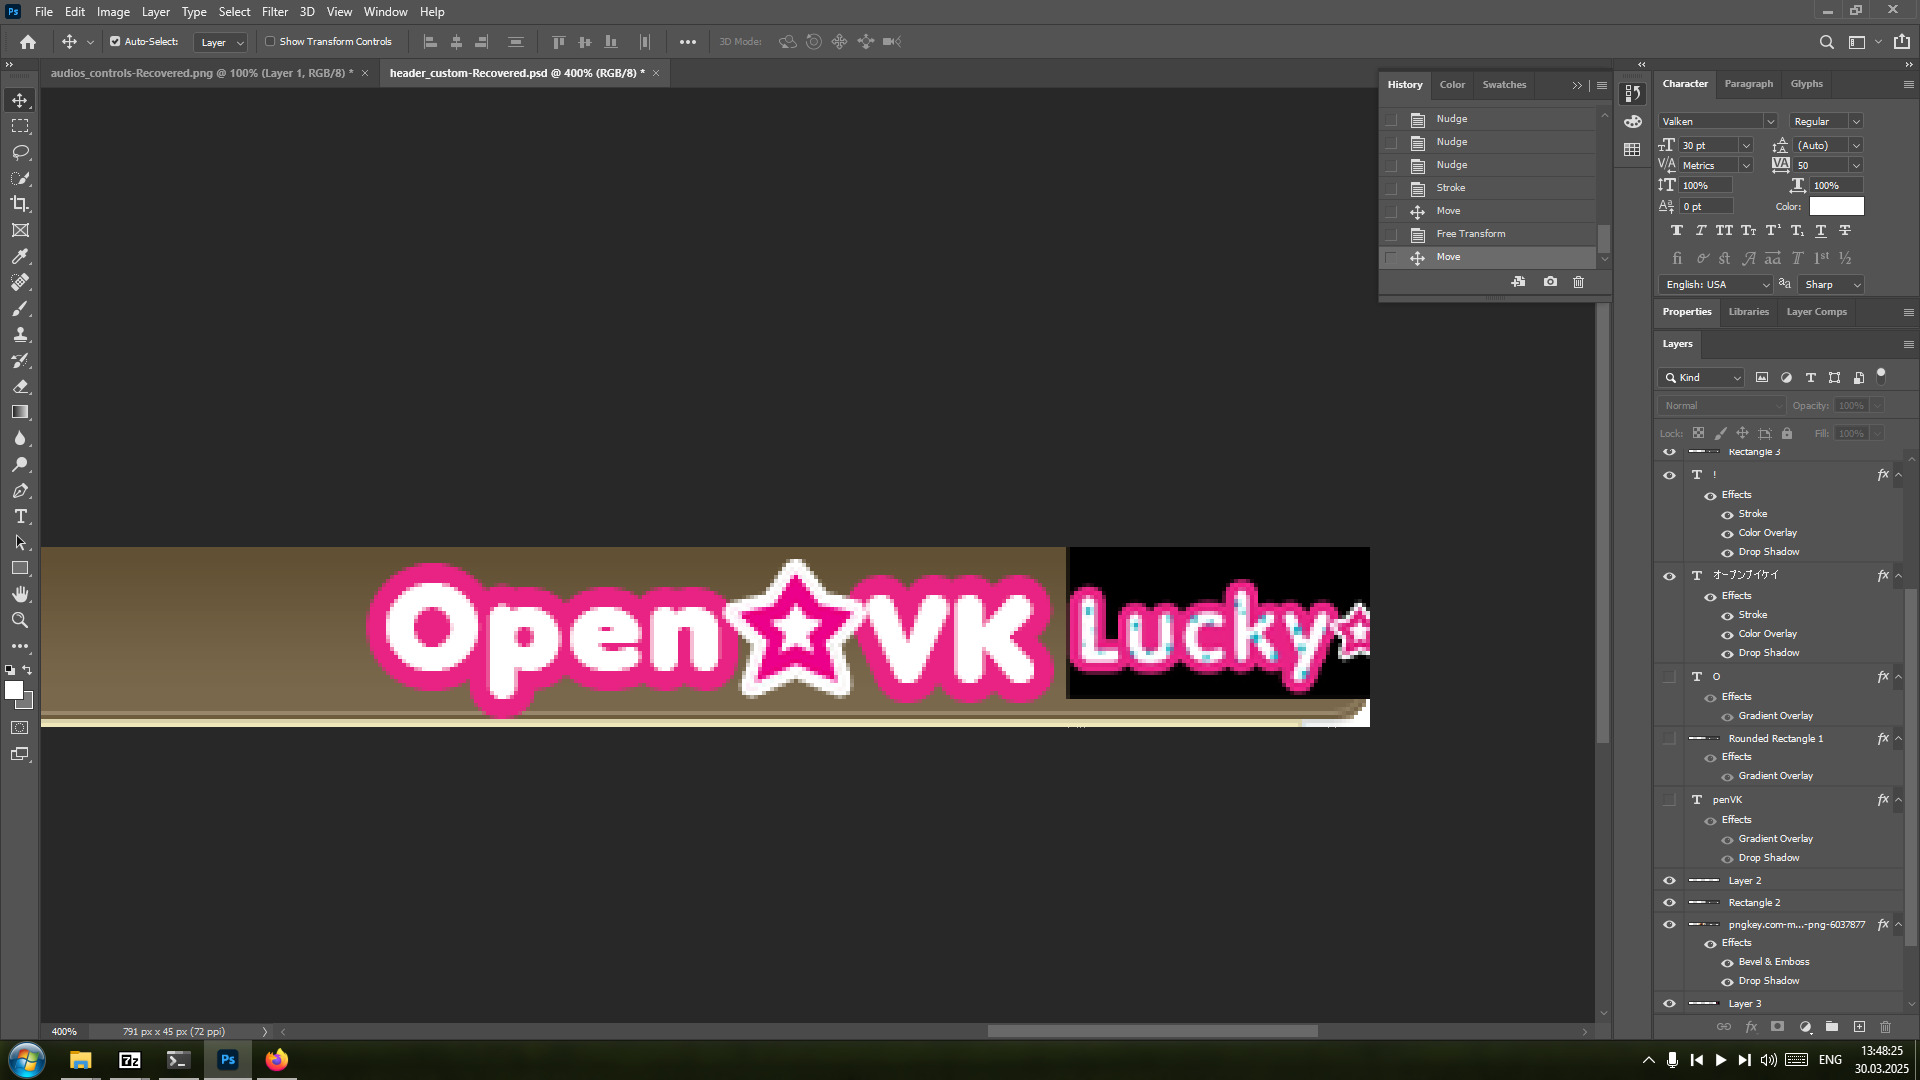Hide the Layer 2 layer
This screenshot has width=1920, height=1080.
(1669, 881)
